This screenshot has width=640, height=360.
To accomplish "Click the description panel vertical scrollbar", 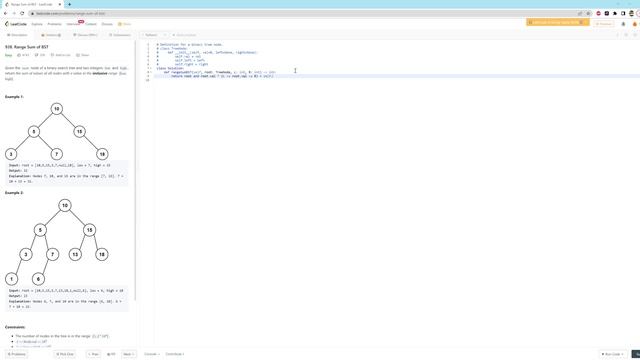I will (135, 171).
